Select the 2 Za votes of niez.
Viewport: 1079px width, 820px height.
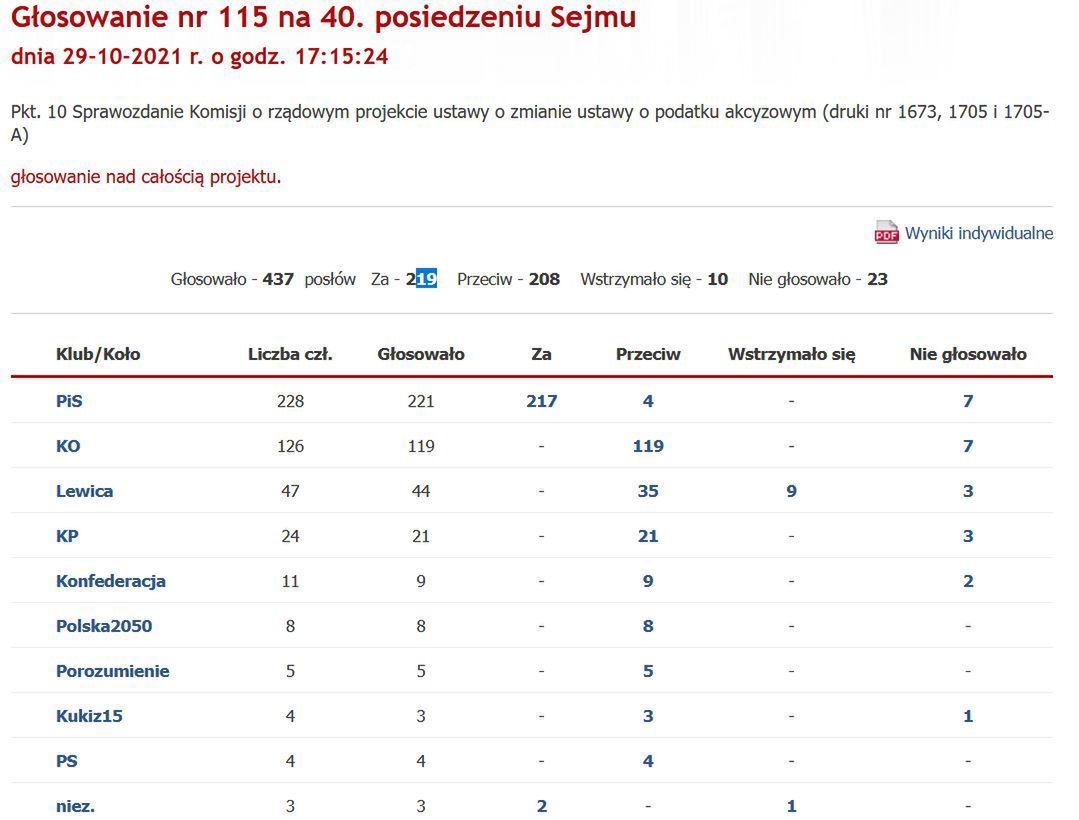(x=541, y=806)
